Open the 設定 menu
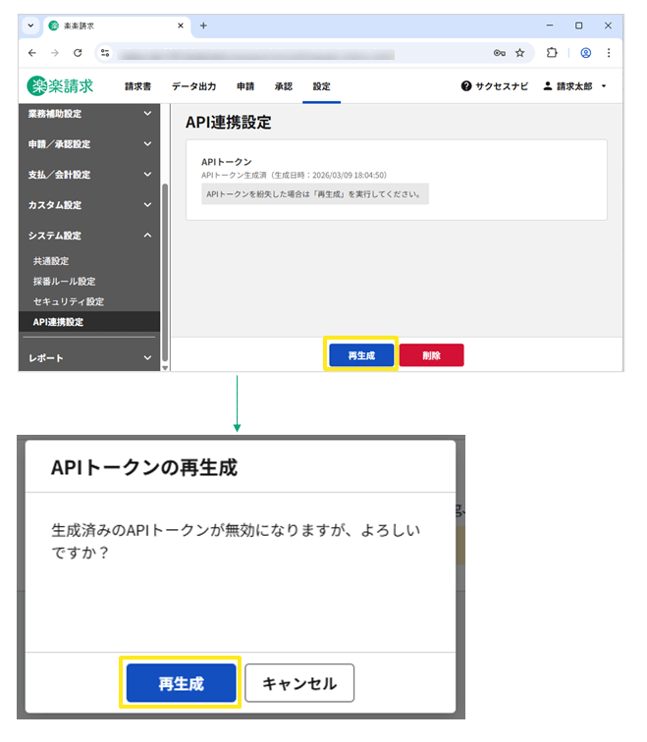The height and width of the screenshot is (742, 647). click(321, 86)
